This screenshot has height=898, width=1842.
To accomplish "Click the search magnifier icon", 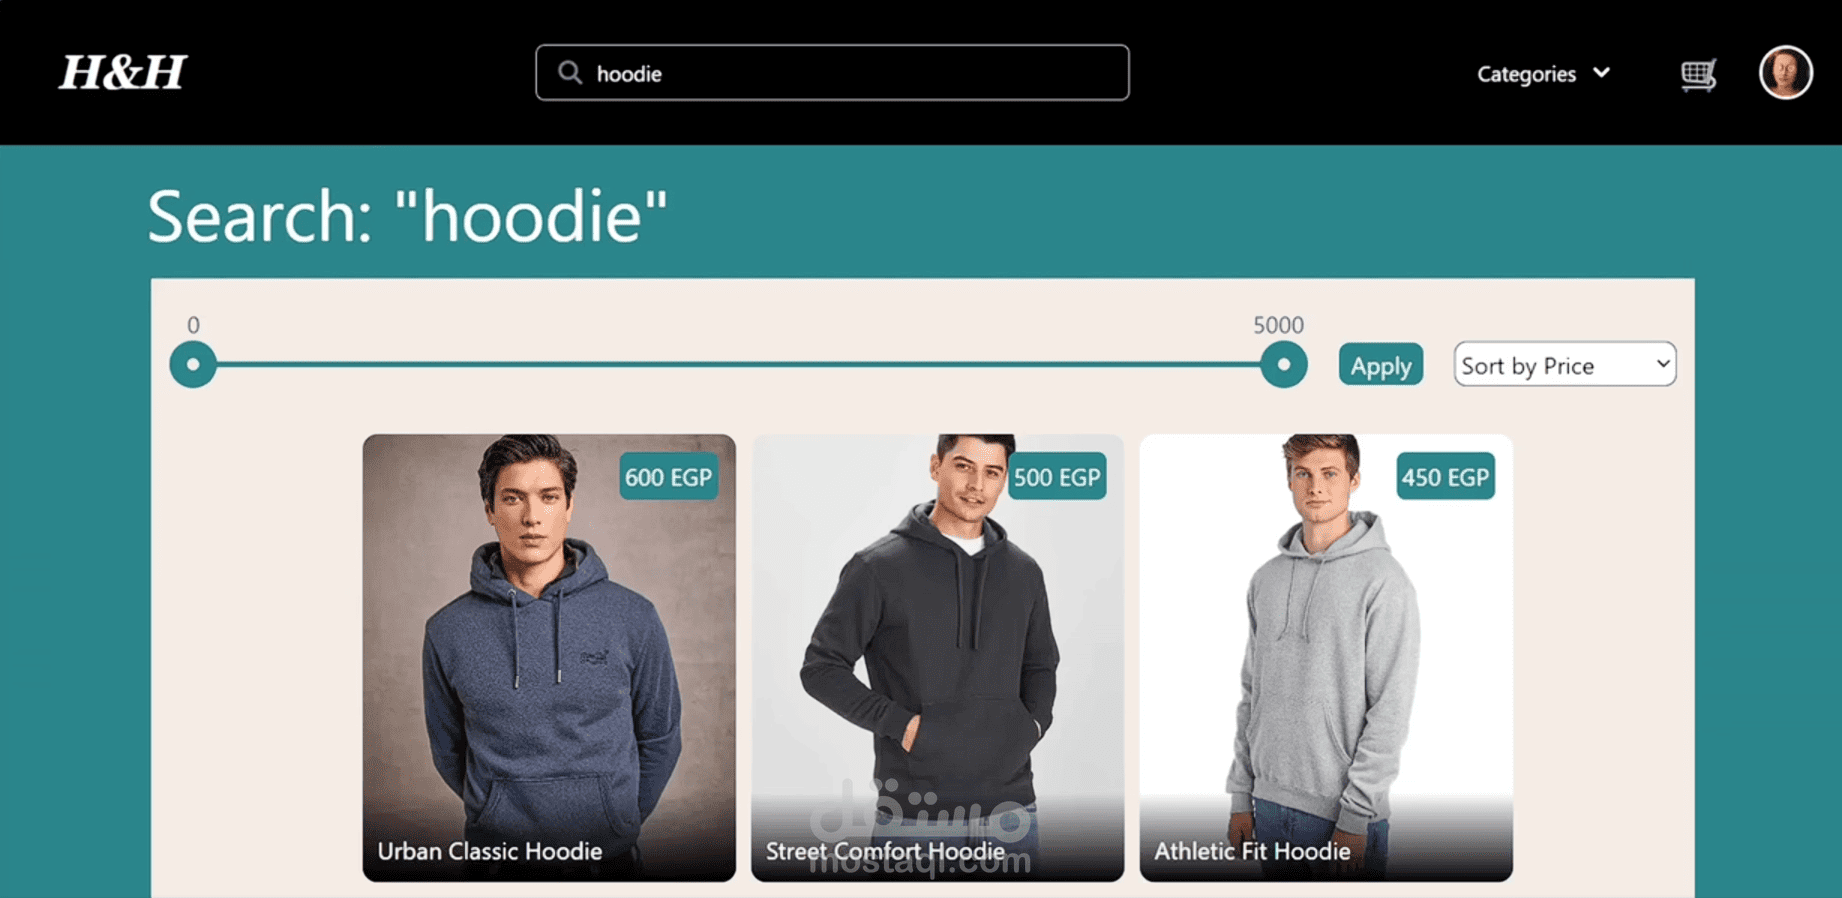I will pyautogui.click(x=570, y=73).
